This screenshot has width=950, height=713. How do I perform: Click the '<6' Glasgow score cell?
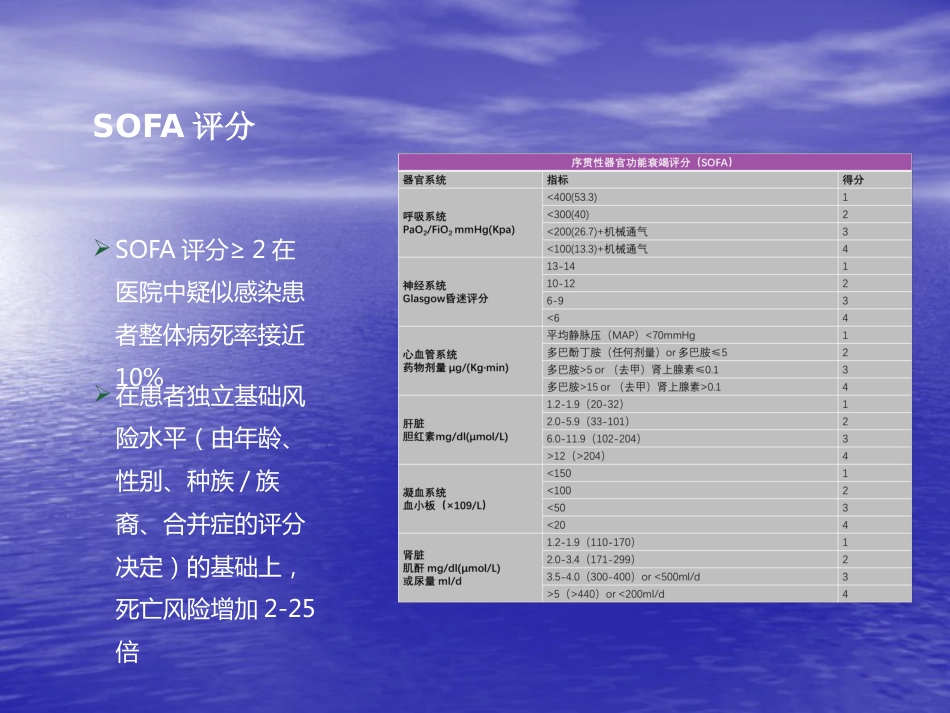689,318
